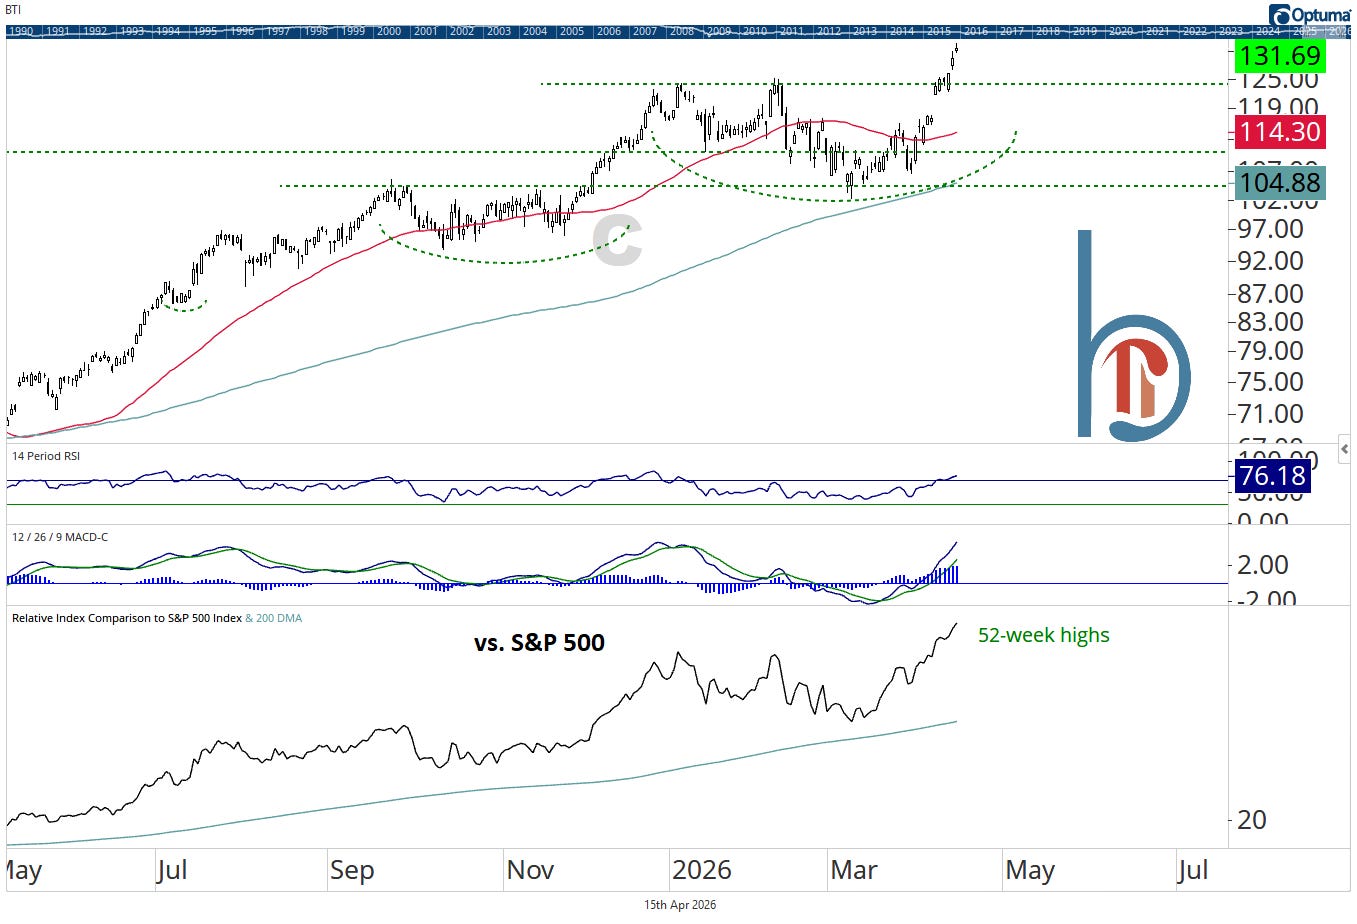Select the 131.69 last price tag

pyautogui.click(x=1280, y=56)
